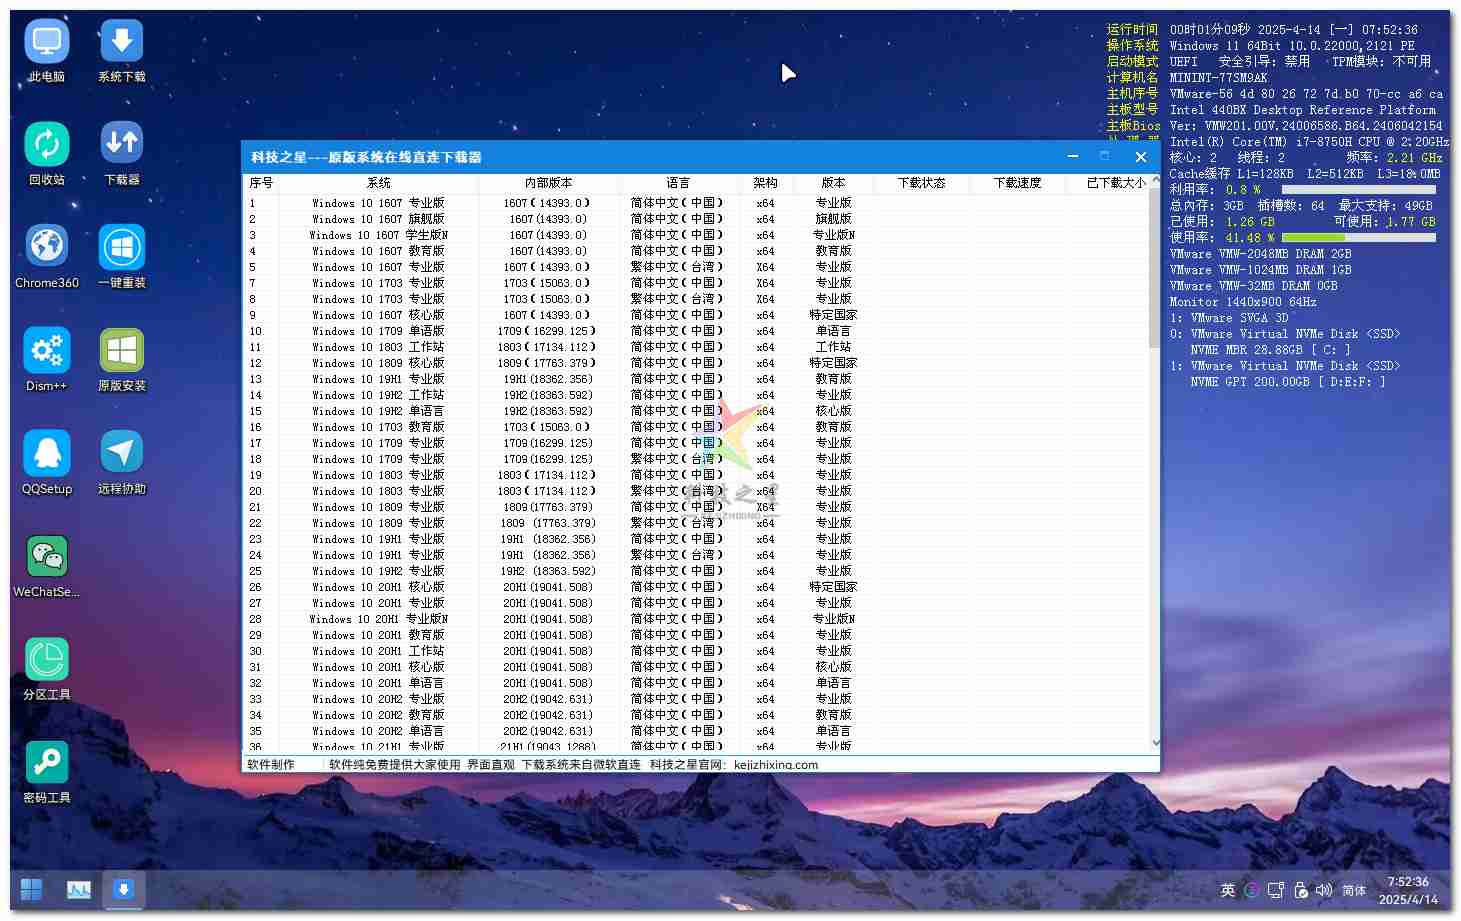Sort by the 系统 column header
Image resolution: width=1461 pixels, height=921 pixels.
378,183
